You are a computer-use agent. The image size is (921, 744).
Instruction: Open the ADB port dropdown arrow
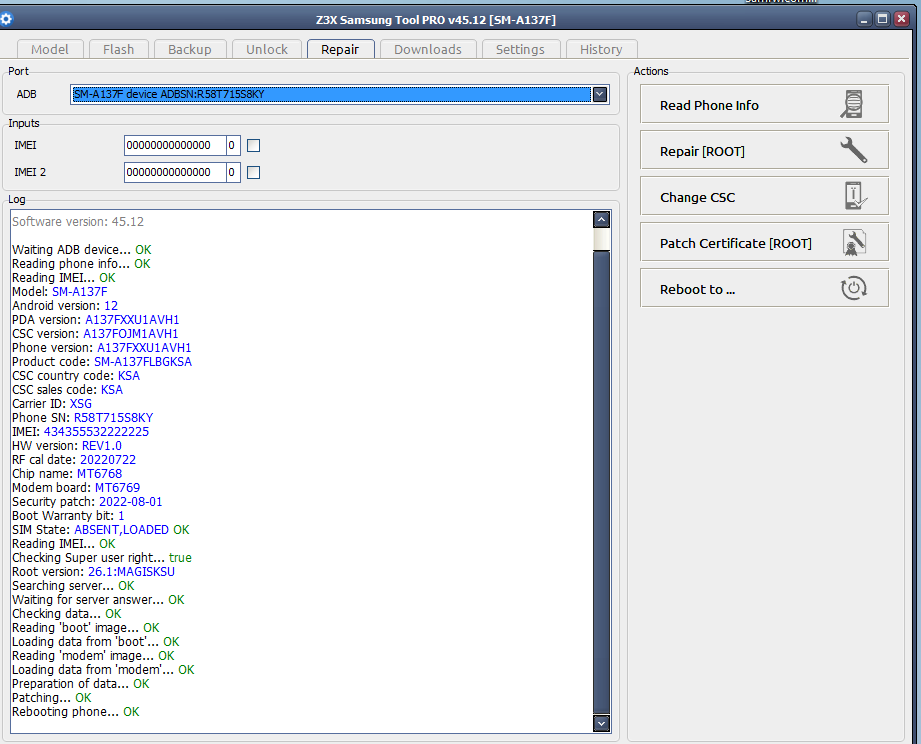600,94
